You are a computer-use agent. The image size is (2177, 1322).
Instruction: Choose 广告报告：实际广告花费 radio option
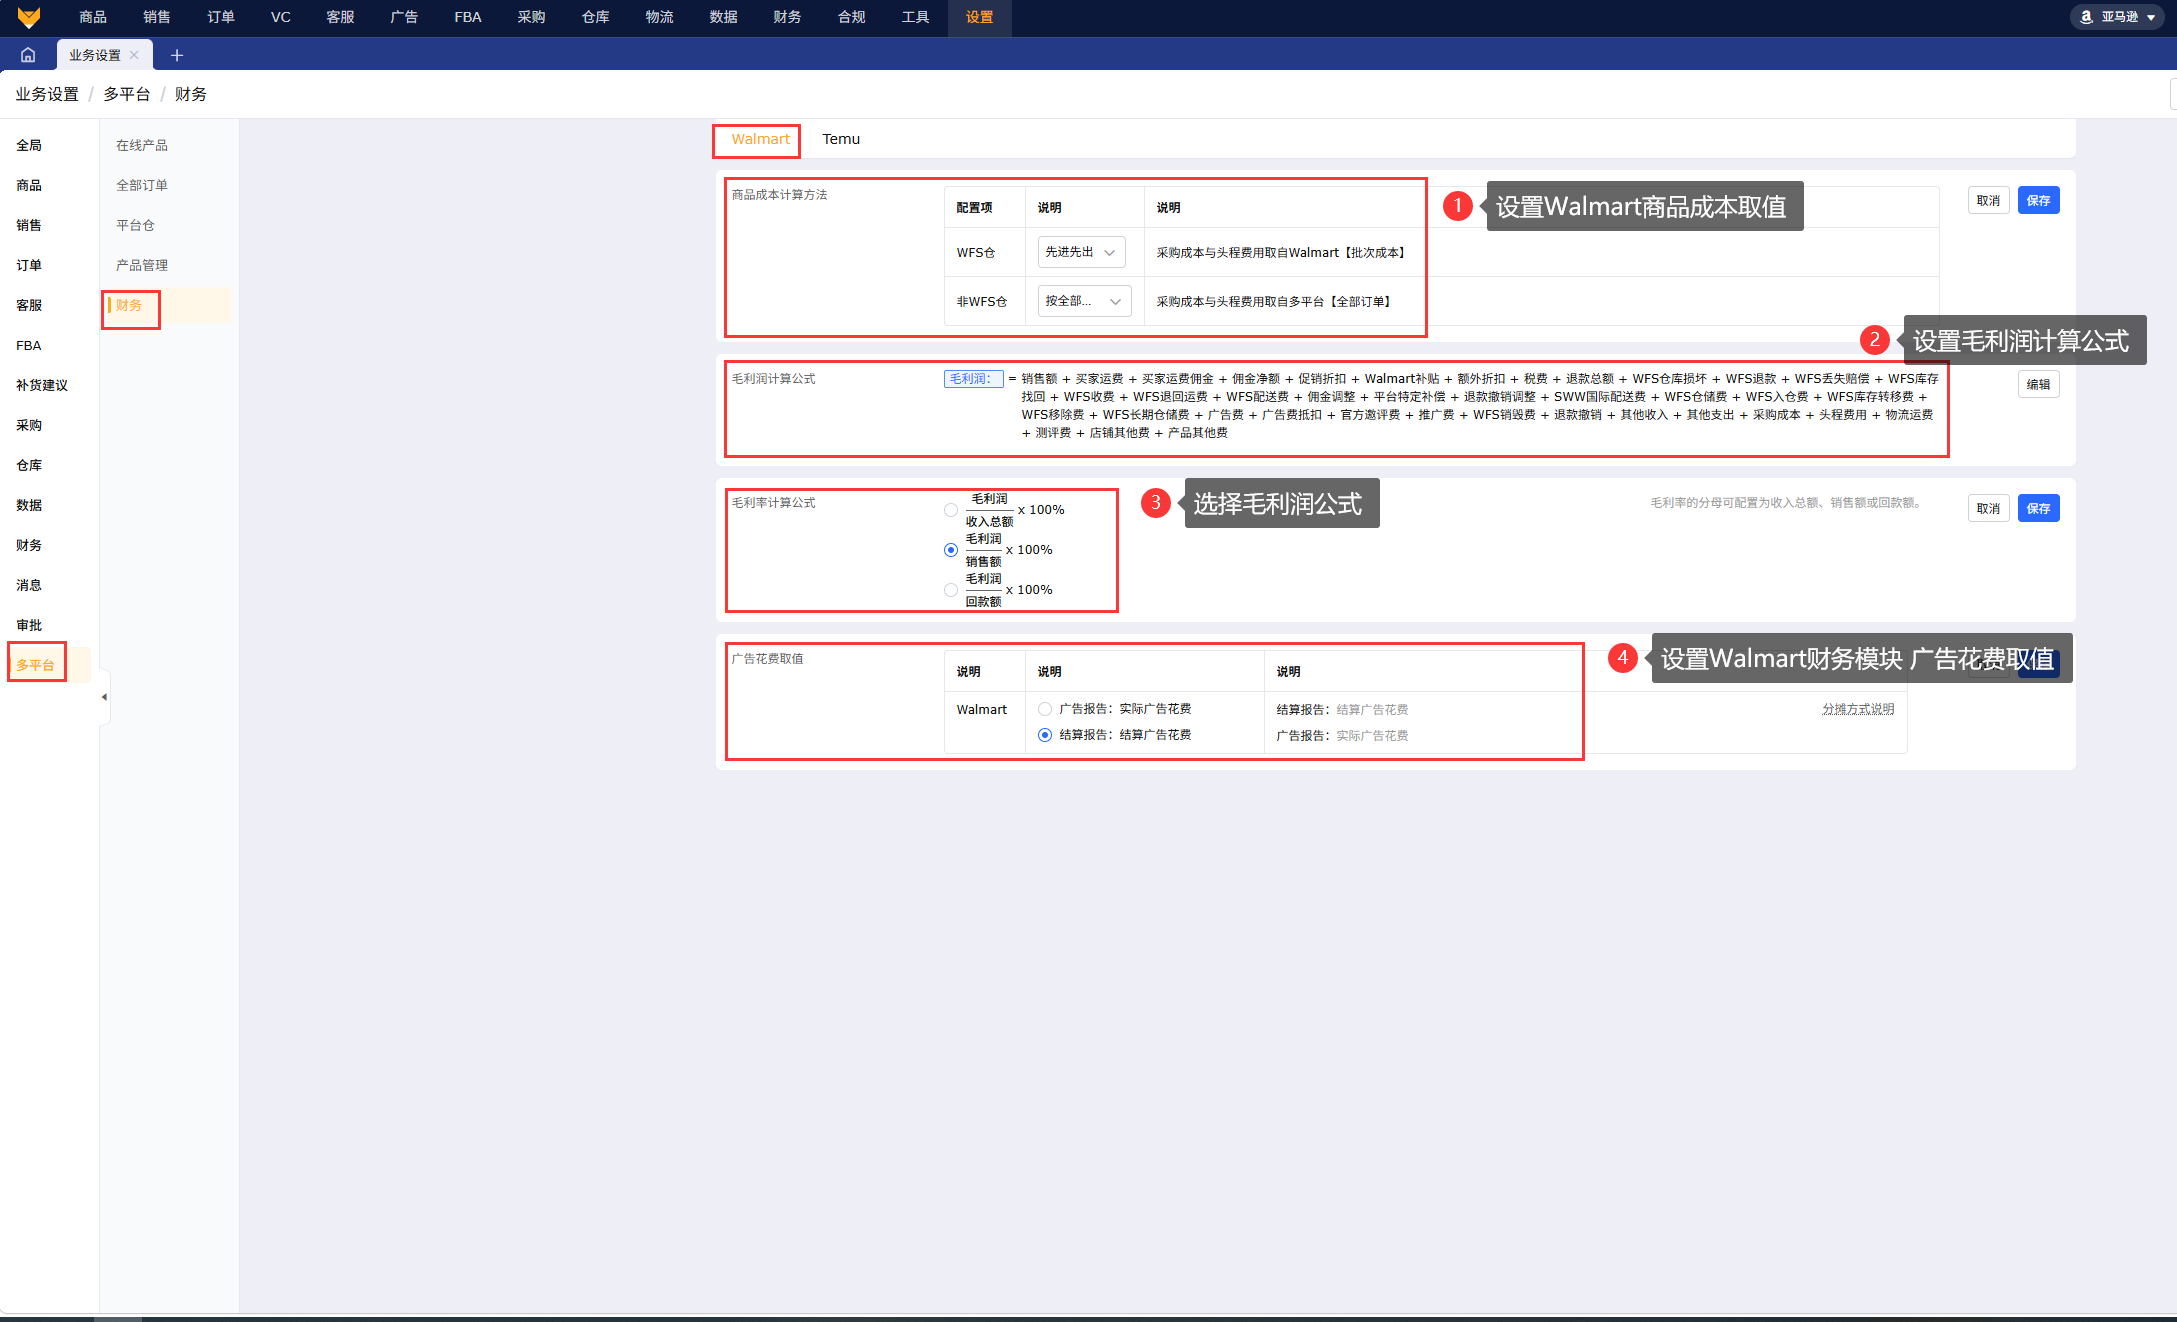tap(1045, 709)
